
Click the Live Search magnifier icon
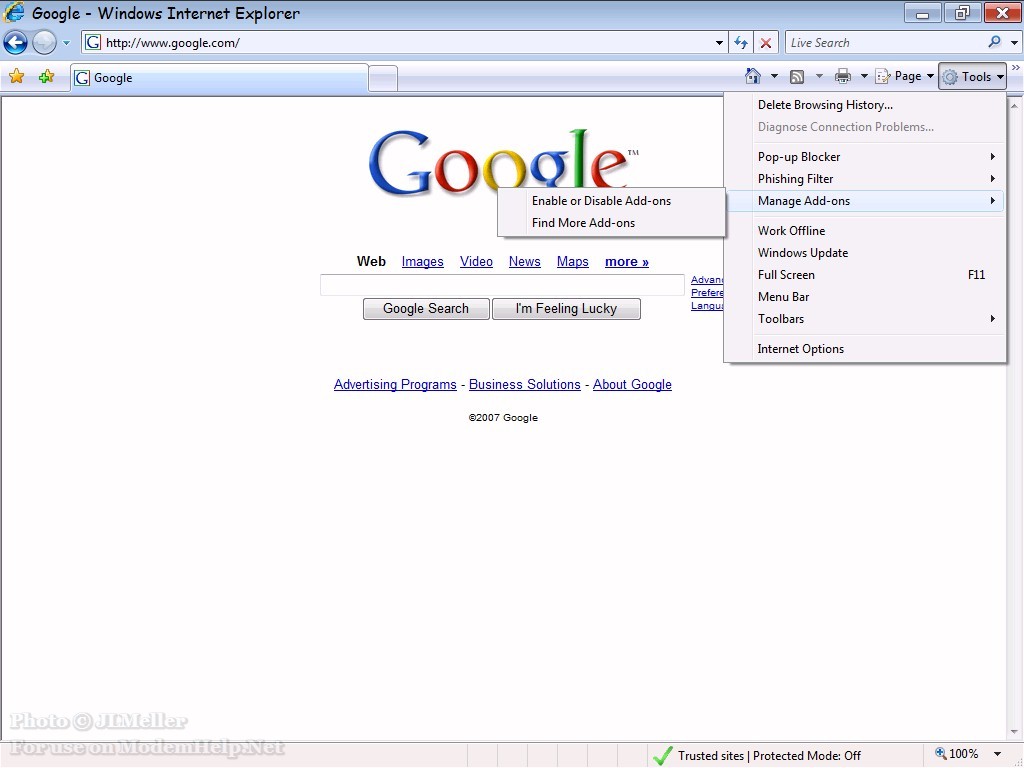[x=994, y=42]
